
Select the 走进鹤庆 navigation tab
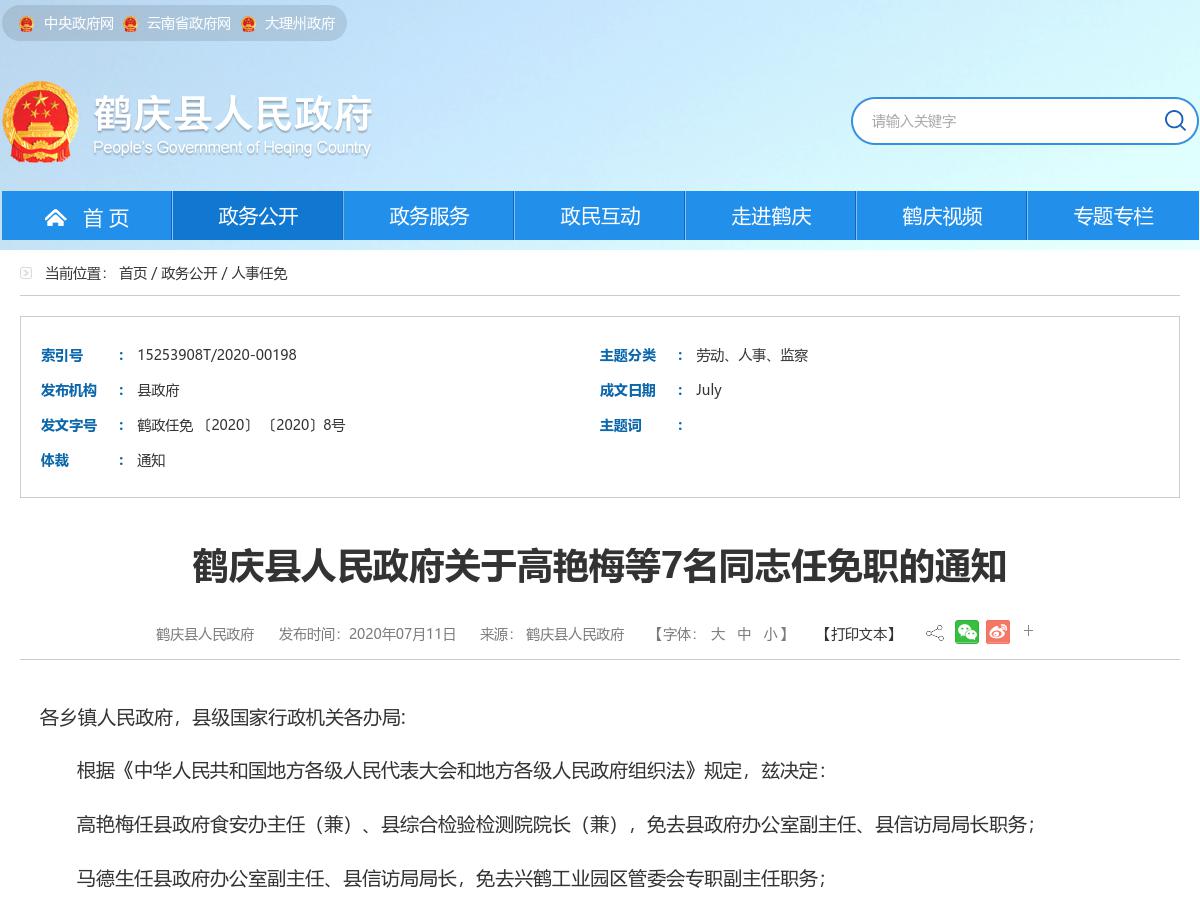point(770,216)
